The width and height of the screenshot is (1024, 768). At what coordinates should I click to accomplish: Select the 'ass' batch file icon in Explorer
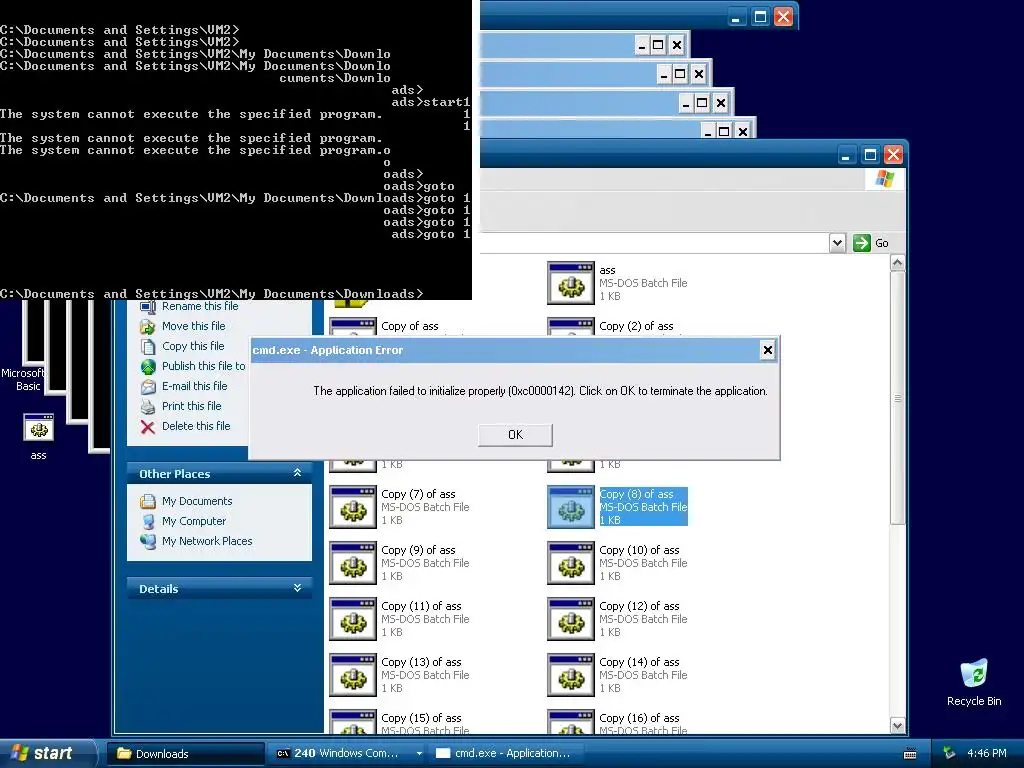point(571,283)
